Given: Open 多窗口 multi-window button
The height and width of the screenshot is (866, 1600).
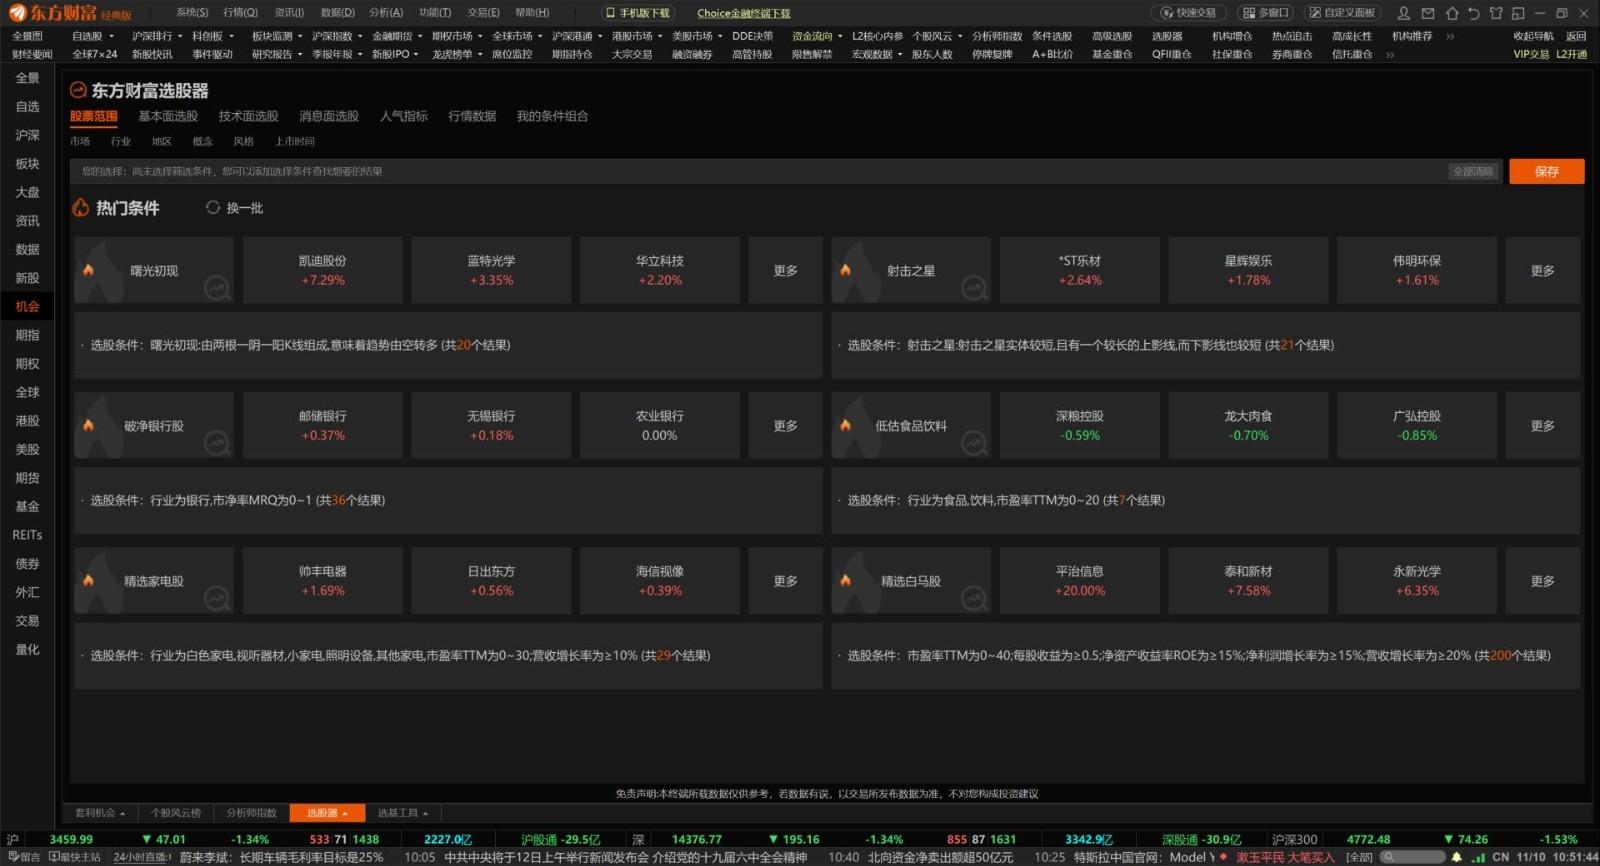Looking at the screenshot, I should [x=1266, y=13].
